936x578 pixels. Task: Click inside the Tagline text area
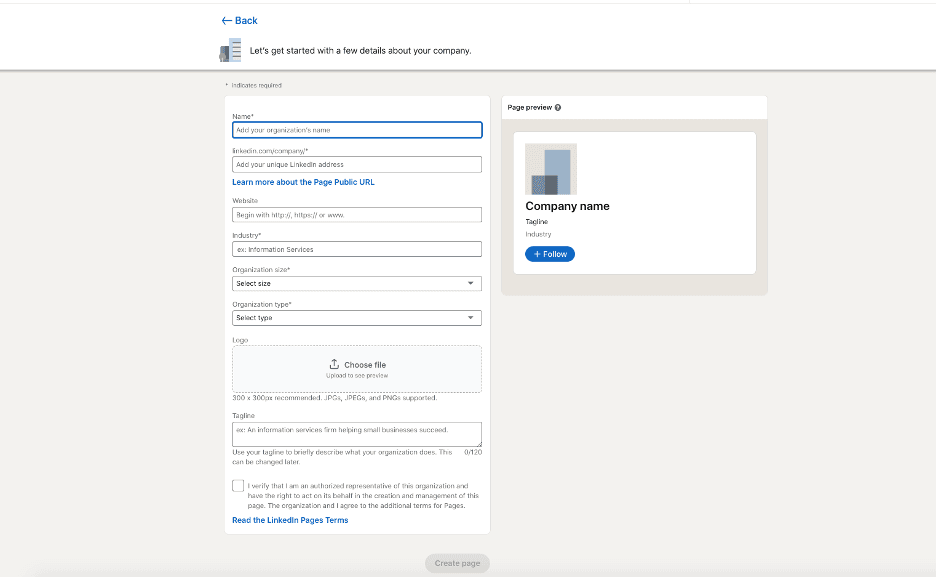356,433
